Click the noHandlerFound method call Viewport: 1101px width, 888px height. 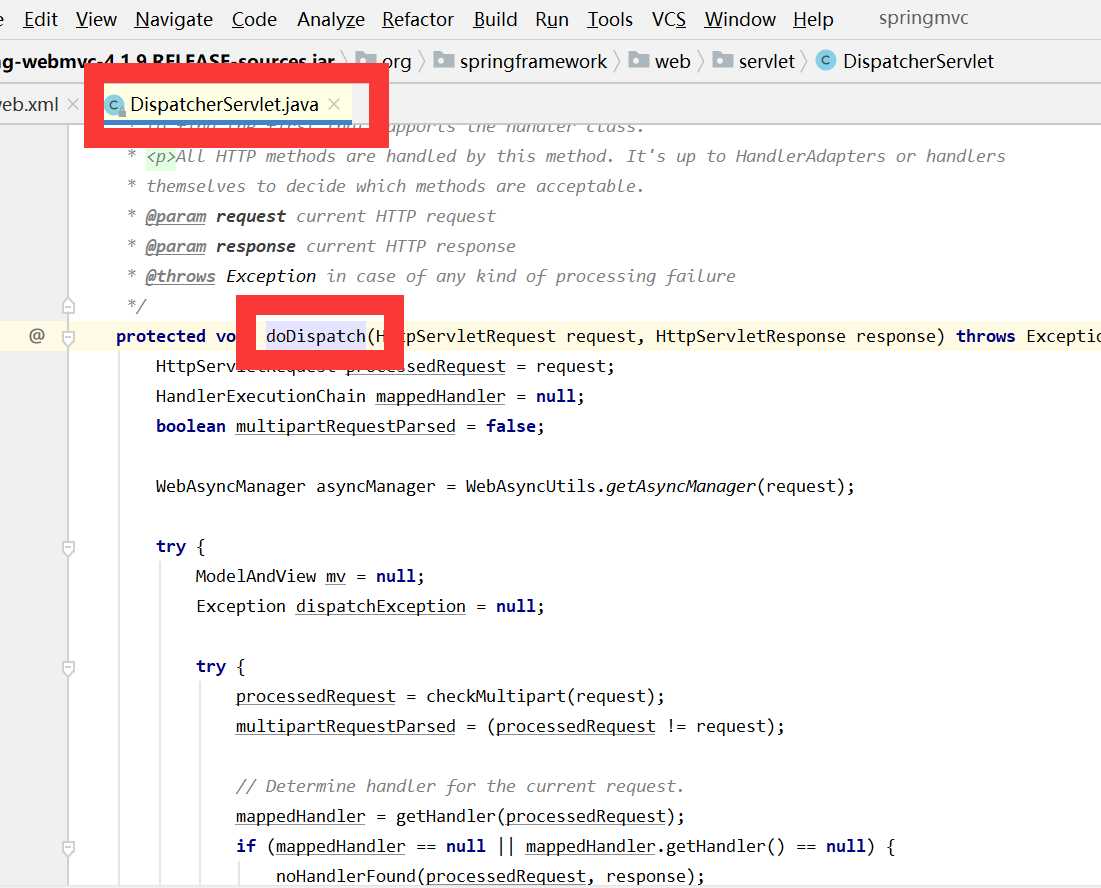click(x=345, y=876)
